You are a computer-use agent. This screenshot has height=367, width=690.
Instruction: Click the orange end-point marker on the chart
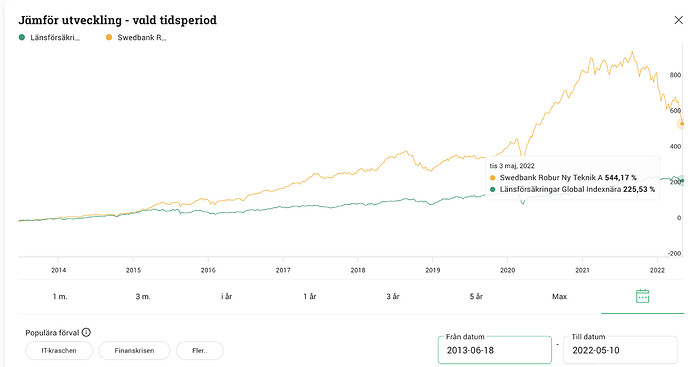tap(682, 124)
